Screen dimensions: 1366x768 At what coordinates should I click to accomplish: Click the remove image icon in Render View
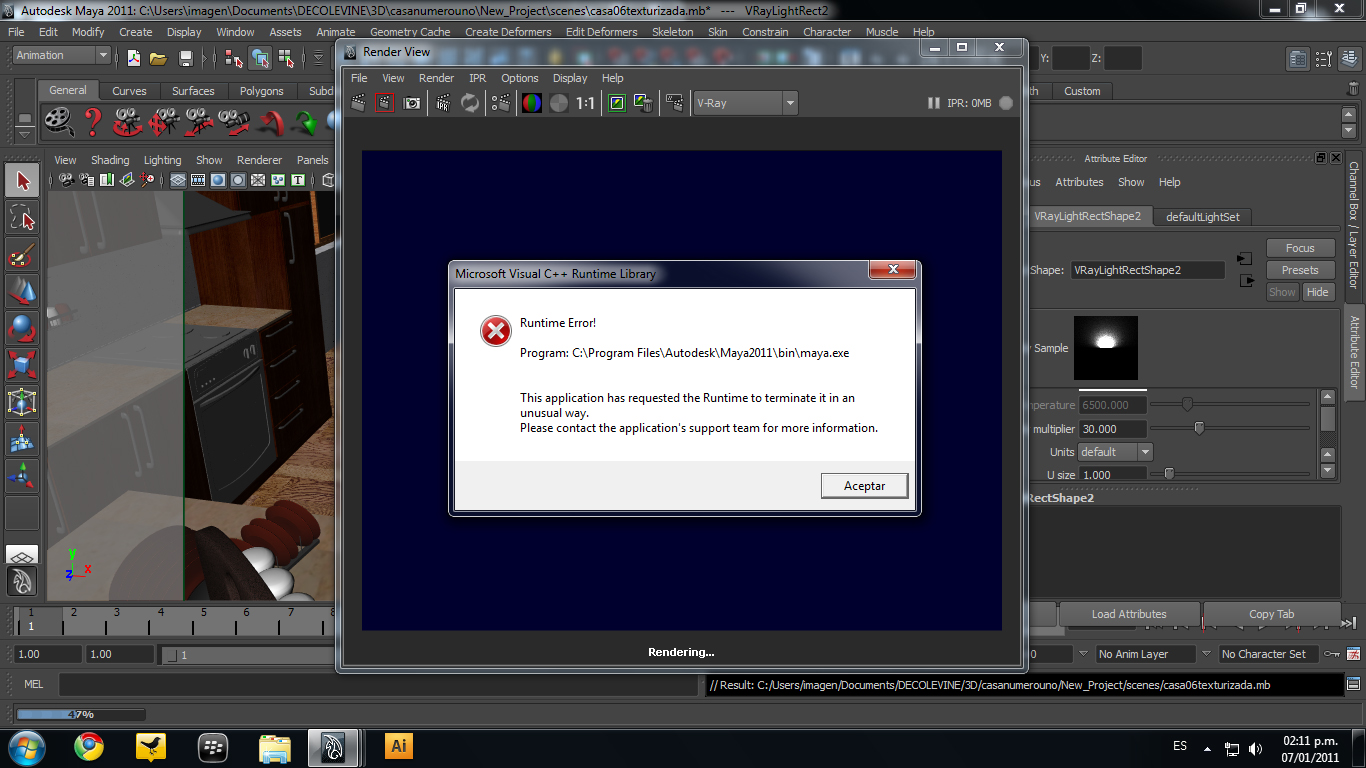[643, 102]
